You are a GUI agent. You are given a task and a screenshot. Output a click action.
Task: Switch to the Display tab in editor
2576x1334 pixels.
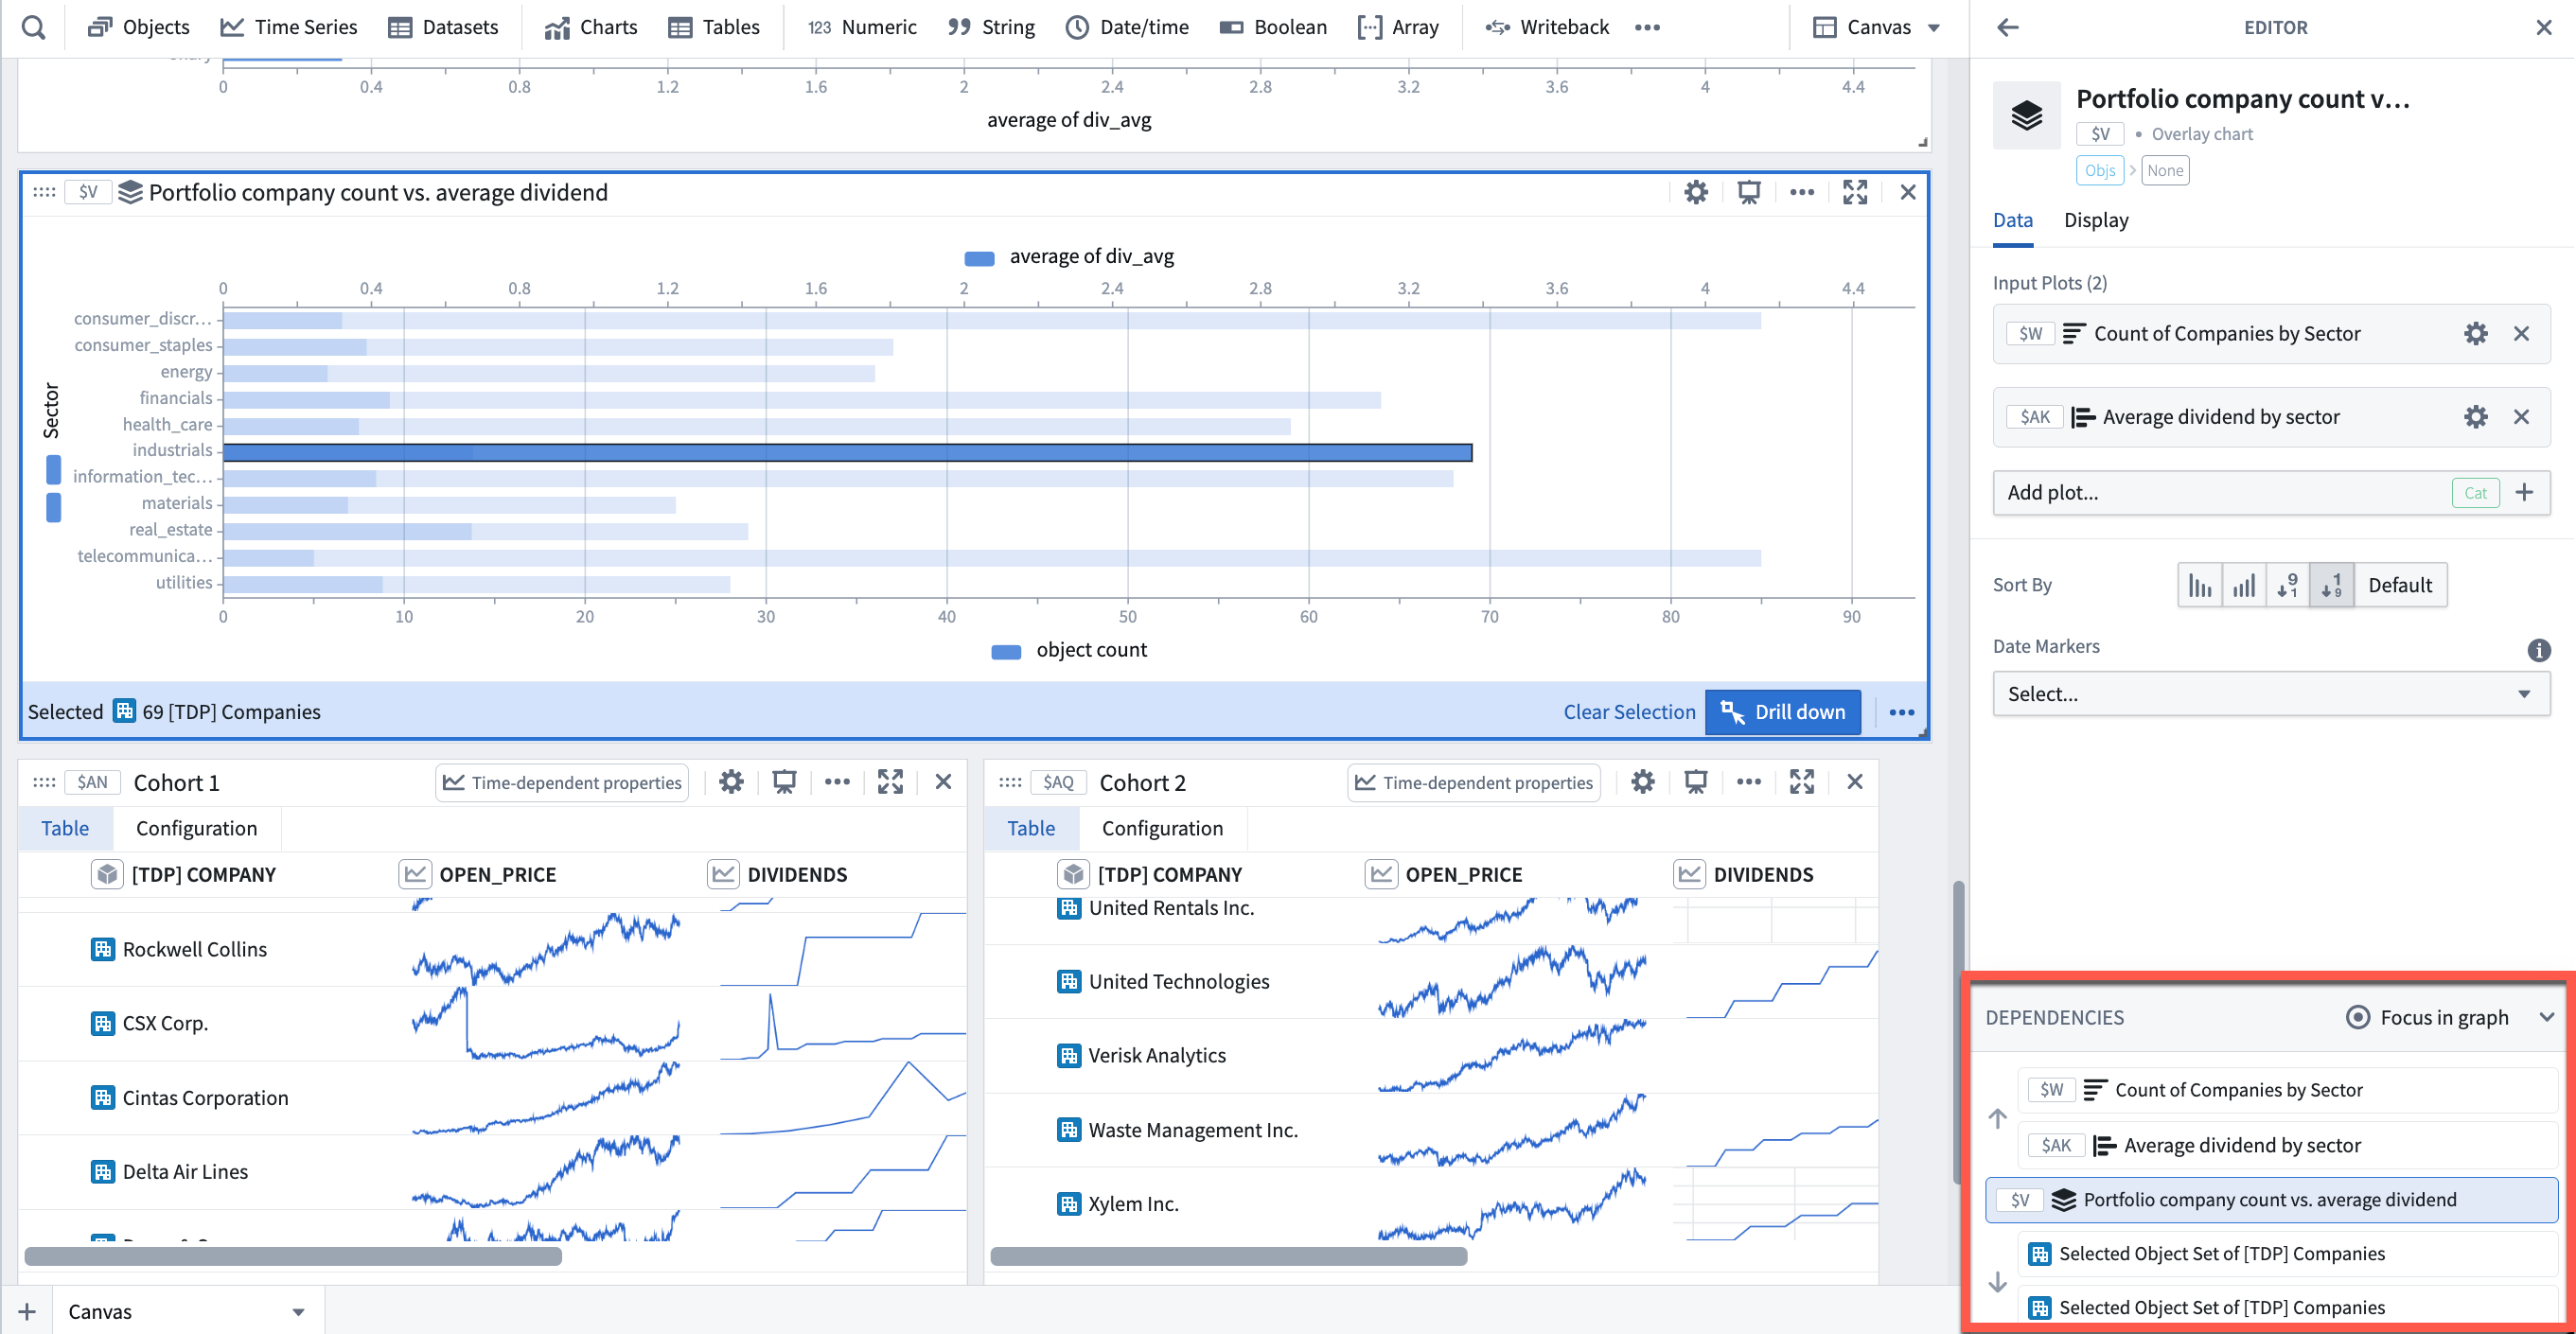tap(2095, 220)
